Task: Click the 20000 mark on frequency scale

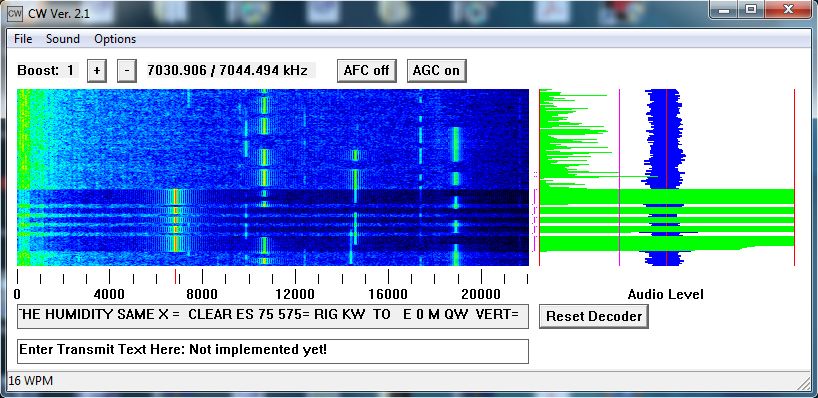Action: [481, 295]
